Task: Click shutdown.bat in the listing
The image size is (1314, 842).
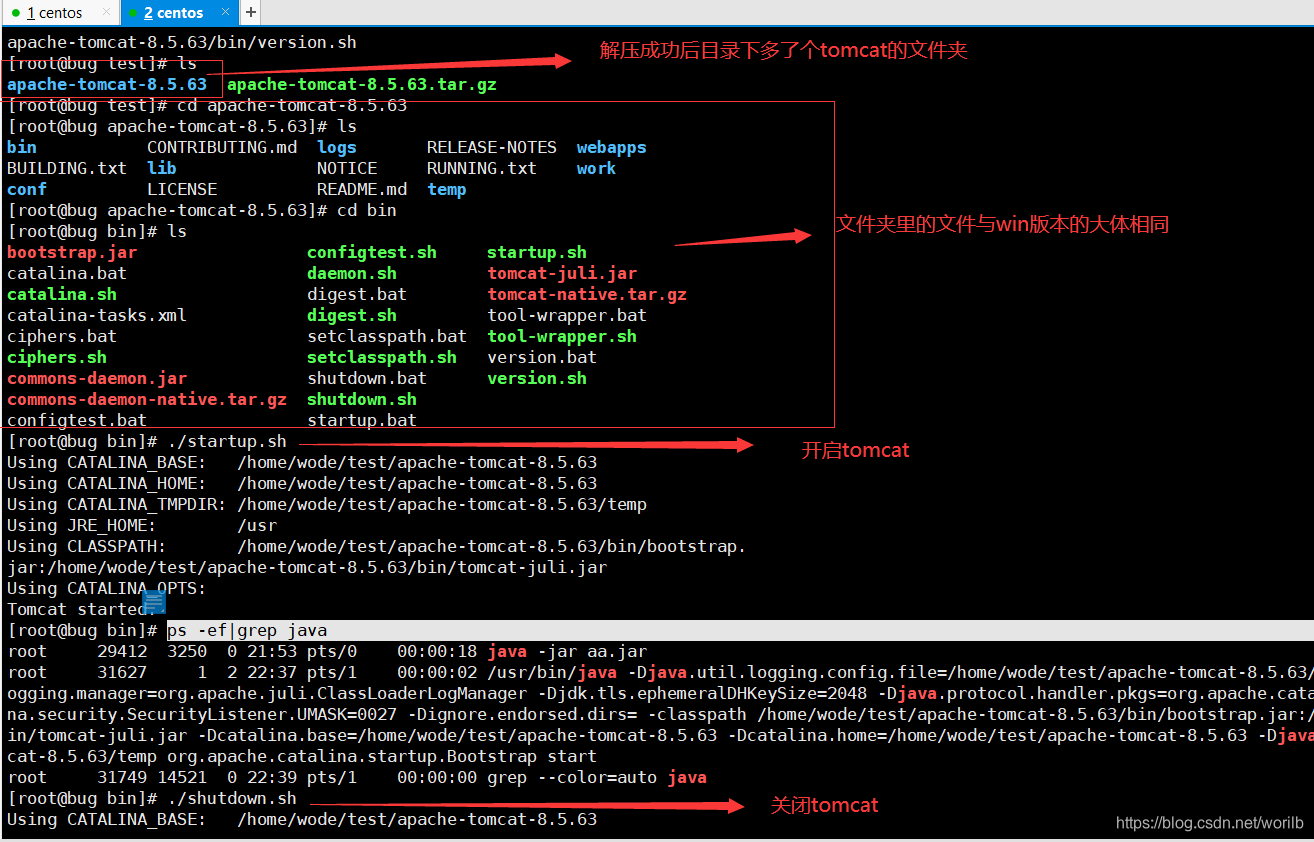Action: (x=367, y=378)
